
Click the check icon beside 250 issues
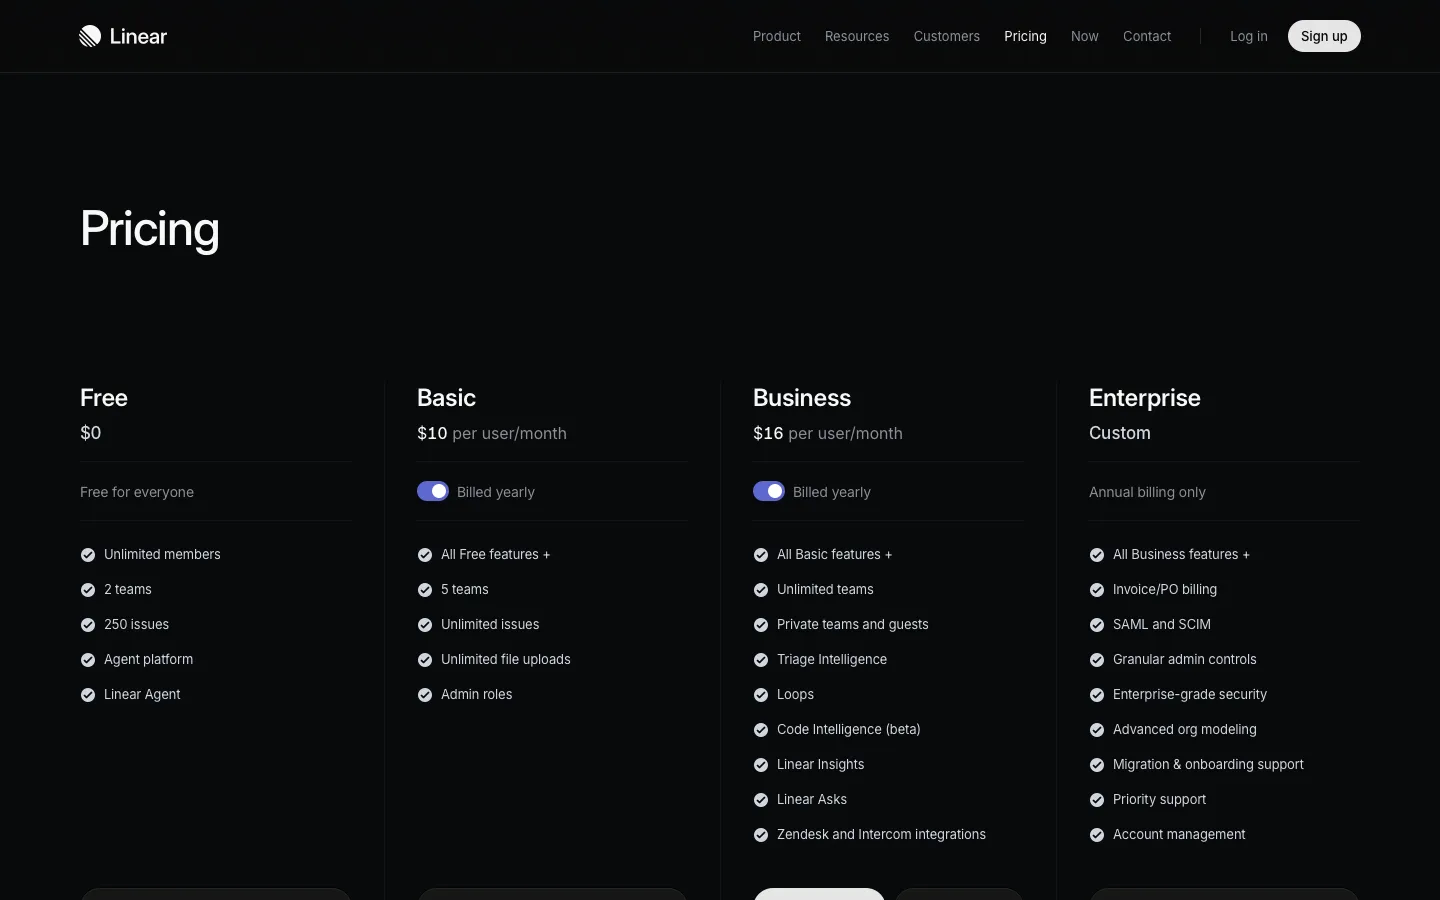(88, 625)
